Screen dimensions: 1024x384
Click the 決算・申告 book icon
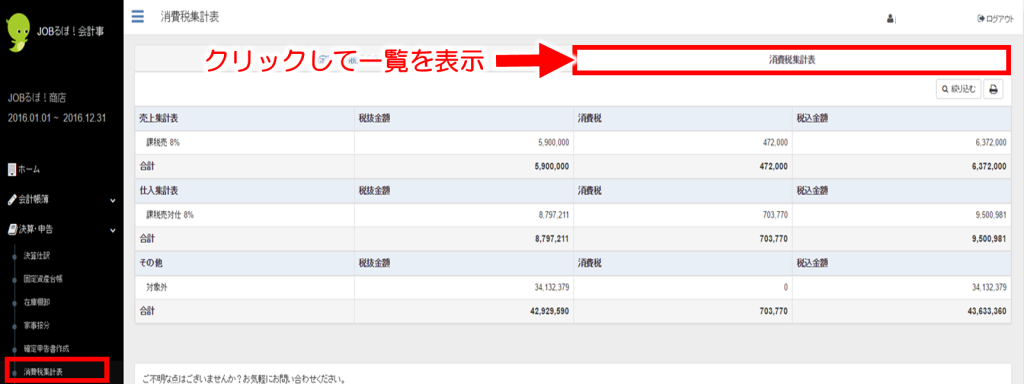click(x=12, y=230)
